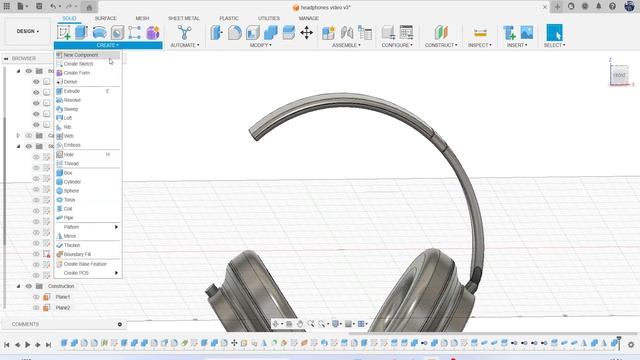Click the Select tool blue icon
The image size is (640, 360).
tap(554, 32)
